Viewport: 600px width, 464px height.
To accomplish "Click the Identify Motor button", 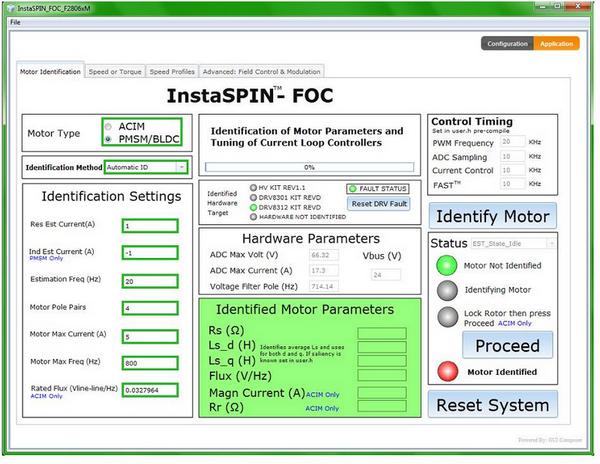I will coord(492,216).
